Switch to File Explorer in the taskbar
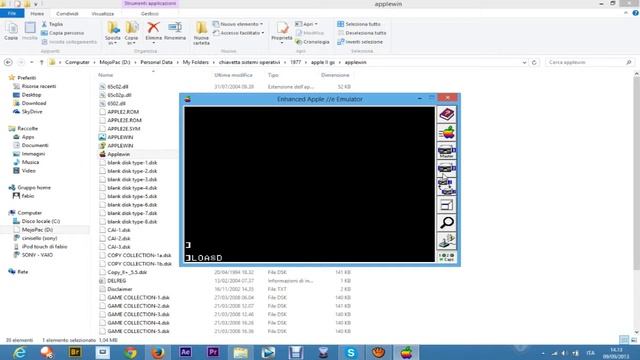The width and height of the screenshot is (640, 360). (x=241, y=352)
